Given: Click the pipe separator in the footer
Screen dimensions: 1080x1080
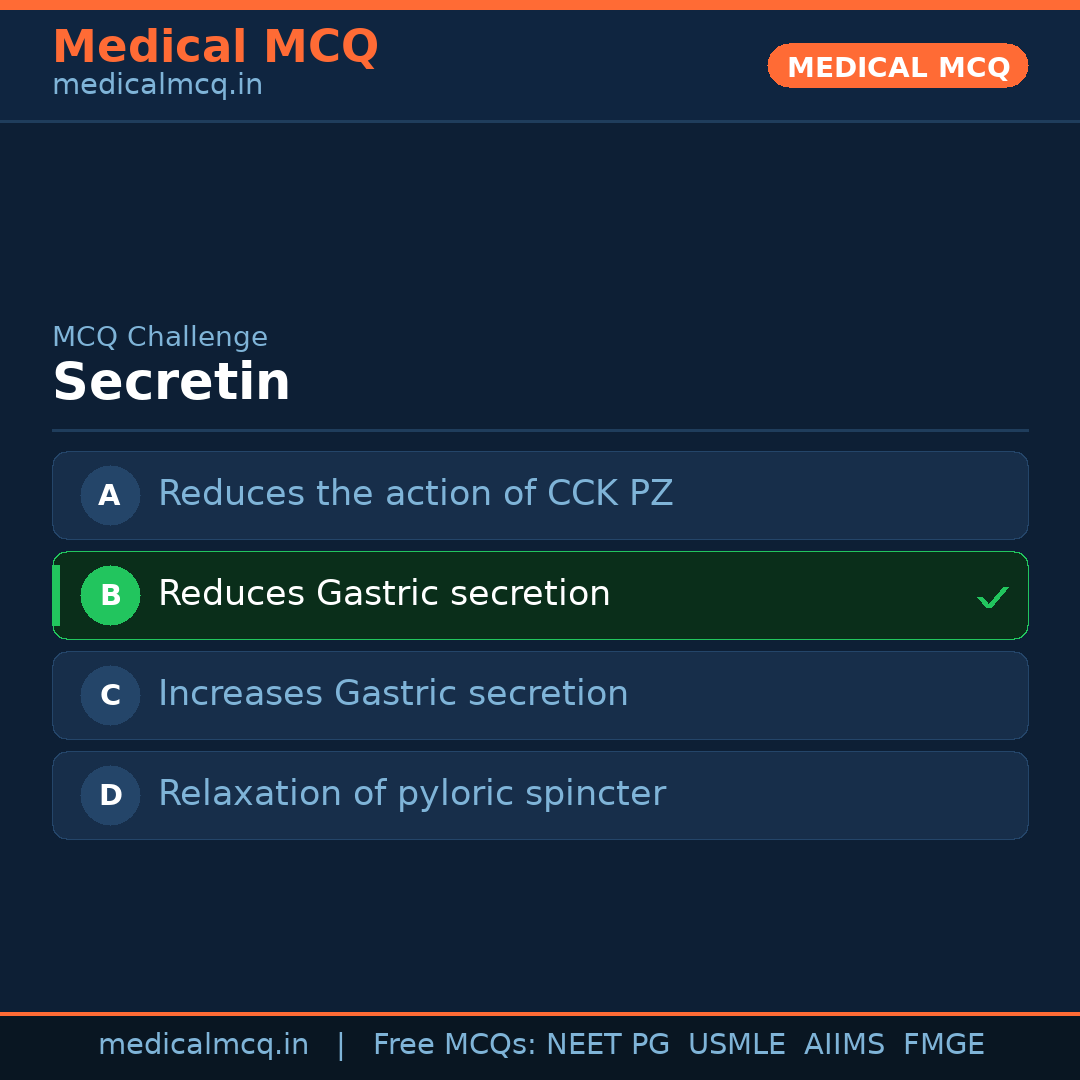Looking at the screenshot, I should point(341,1044).
